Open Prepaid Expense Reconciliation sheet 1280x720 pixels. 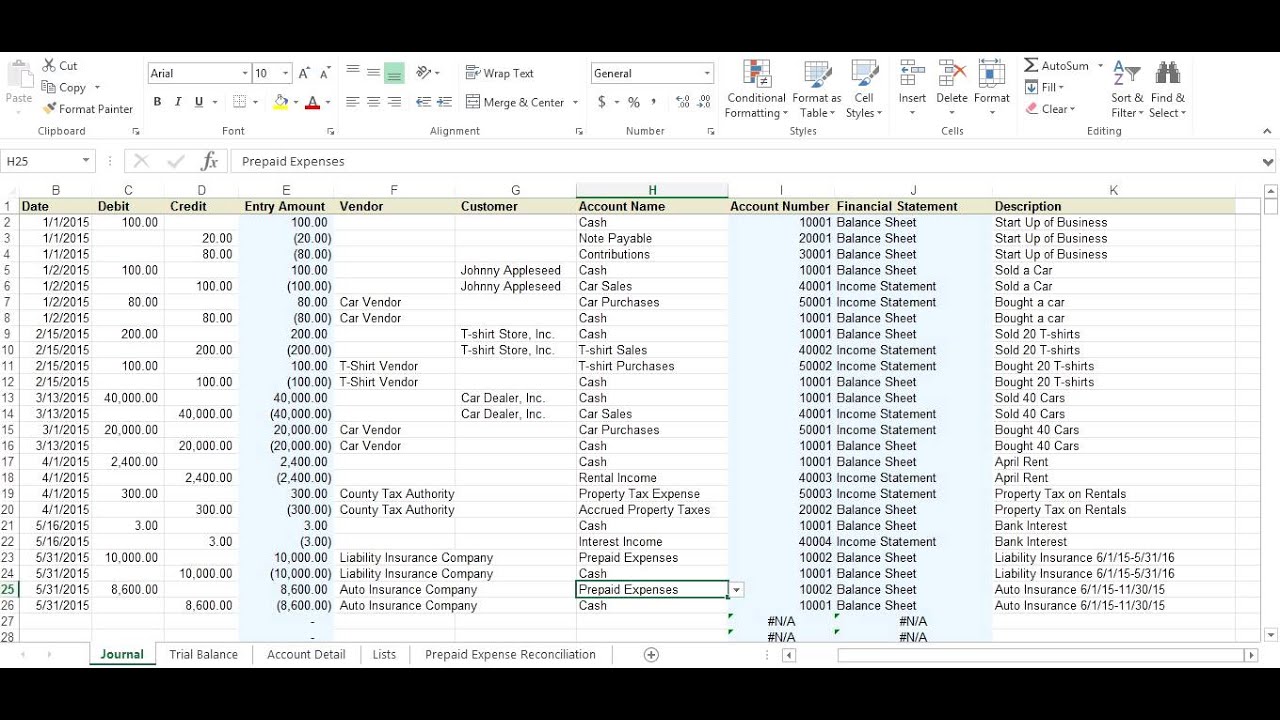pos(510,654)
